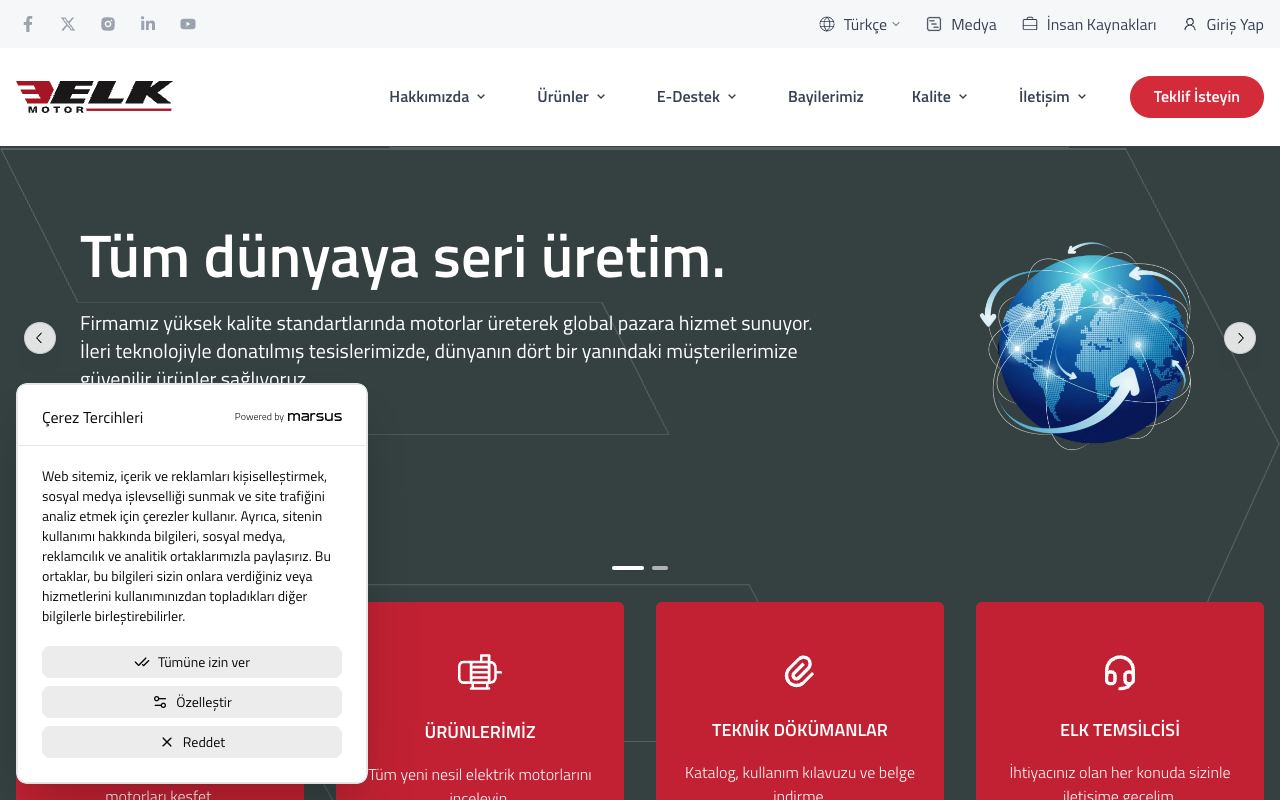This screenshot has width=1280, height=800.
Task: Click the user icon by Giriş Yap
Action: coord(1190,24)
